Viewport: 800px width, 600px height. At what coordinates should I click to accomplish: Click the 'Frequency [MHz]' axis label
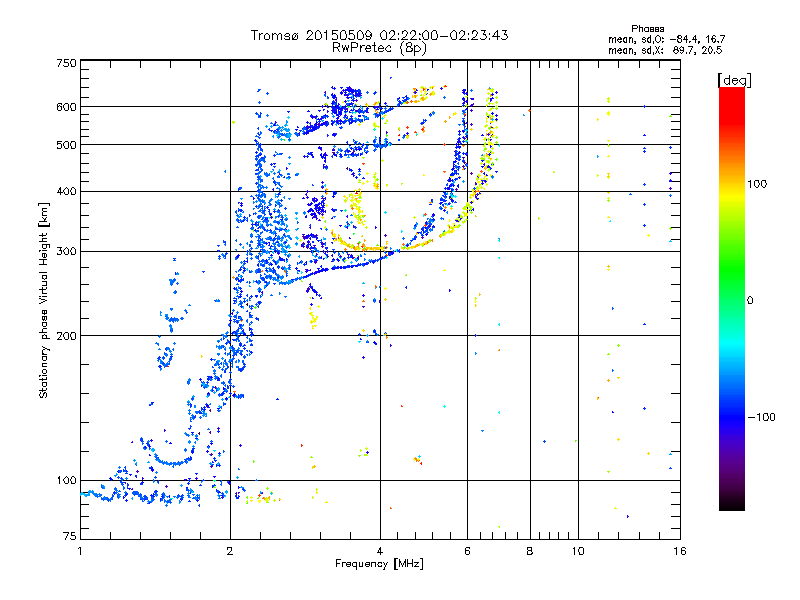click(x=379, y=564)
